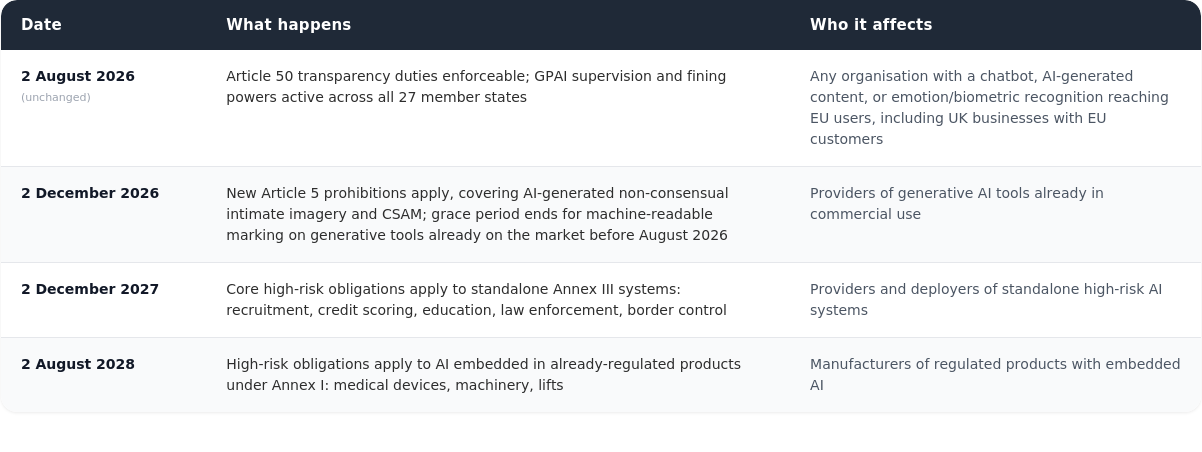Click Providers of generative AI tools cell

(957, 204)
